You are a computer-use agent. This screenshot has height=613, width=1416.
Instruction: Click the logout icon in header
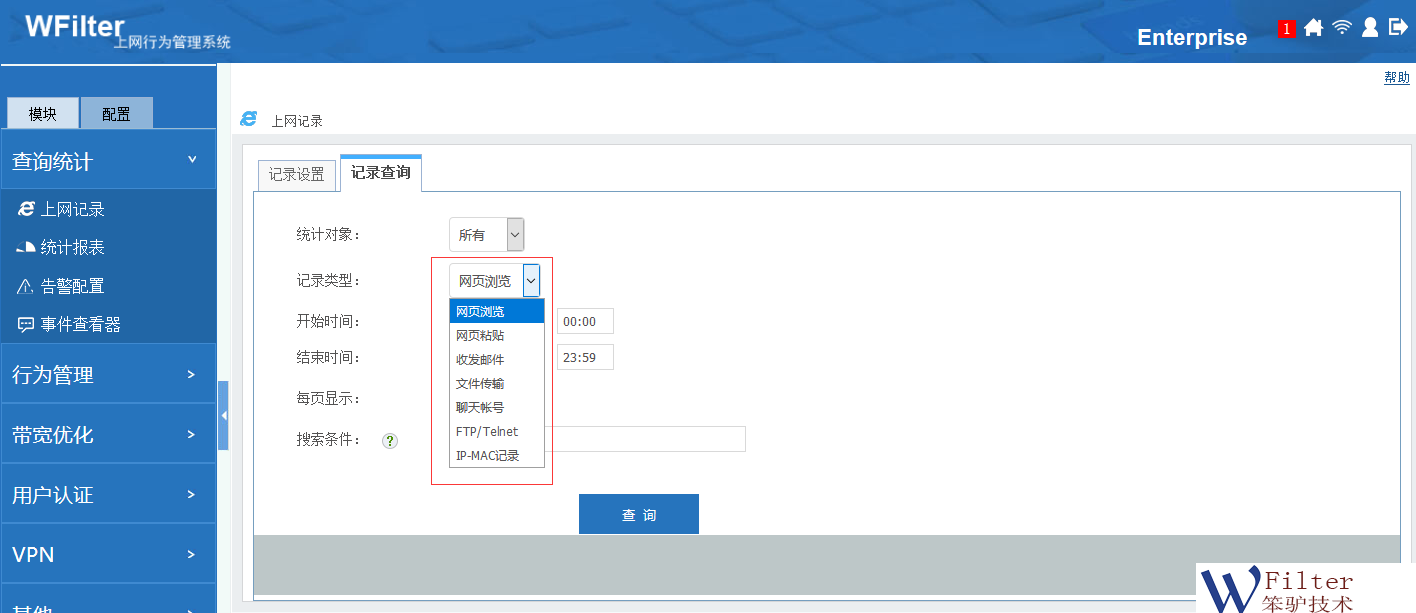coord(1398,28)
